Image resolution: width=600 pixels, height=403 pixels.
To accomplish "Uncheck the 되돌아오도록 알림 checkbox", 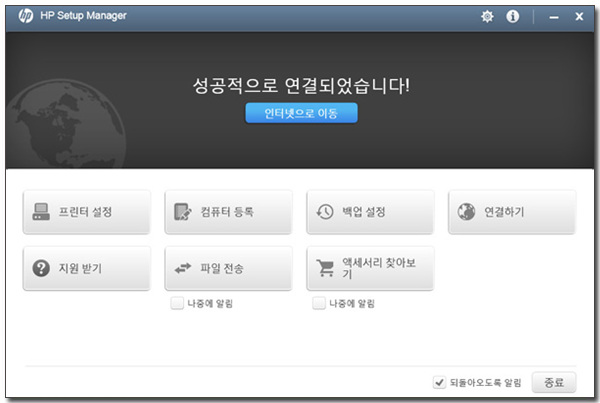I will coord(439,382).
